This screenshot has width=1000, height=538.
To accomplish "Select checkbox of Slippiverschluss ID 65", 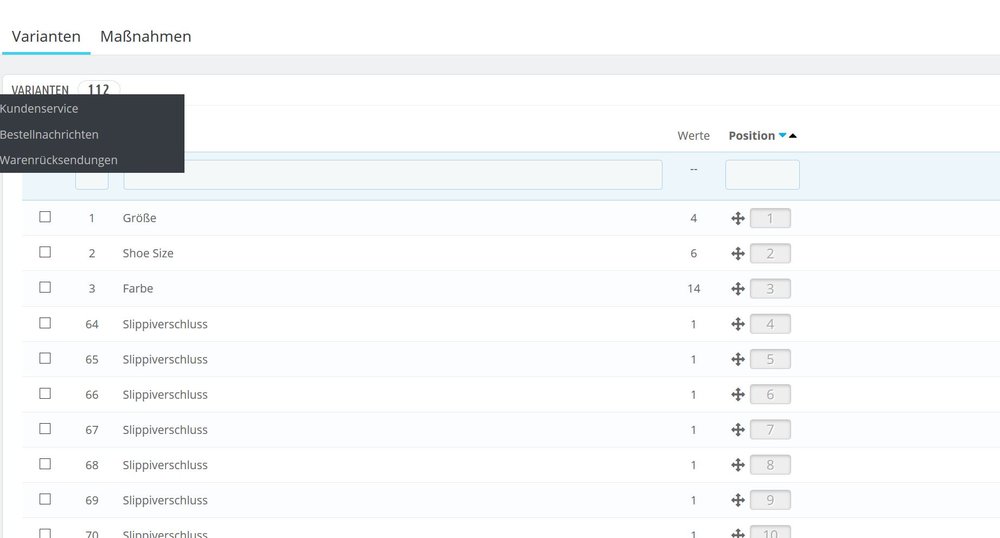I will point(45,358).
